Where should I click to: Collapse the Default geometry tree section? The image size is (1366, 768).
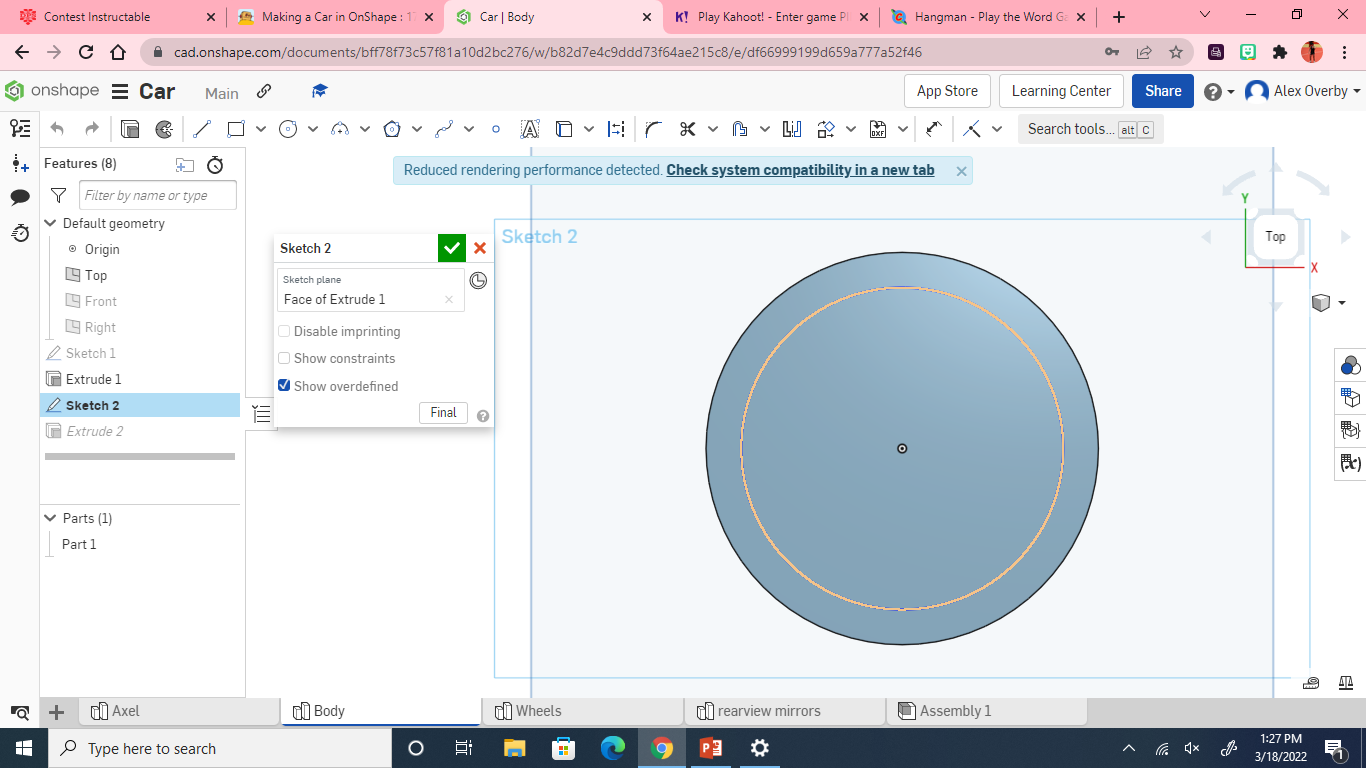50,223
